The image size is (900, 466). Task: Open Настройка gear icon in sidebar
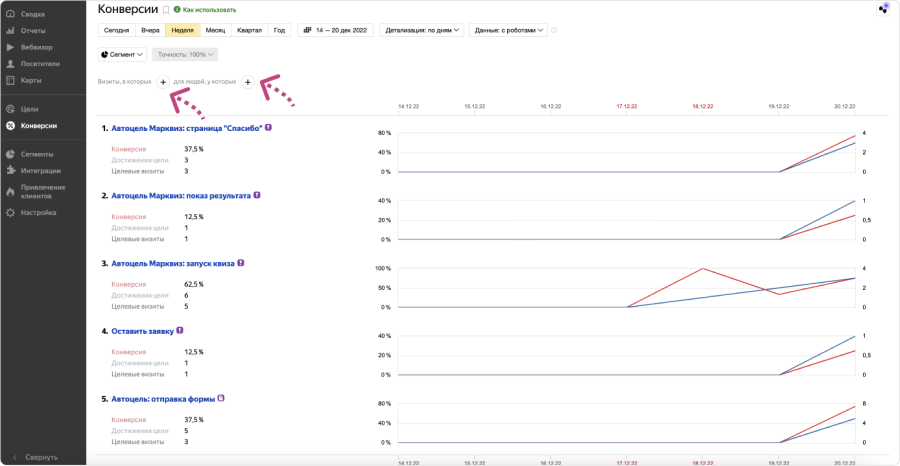[x=10, y=212]
